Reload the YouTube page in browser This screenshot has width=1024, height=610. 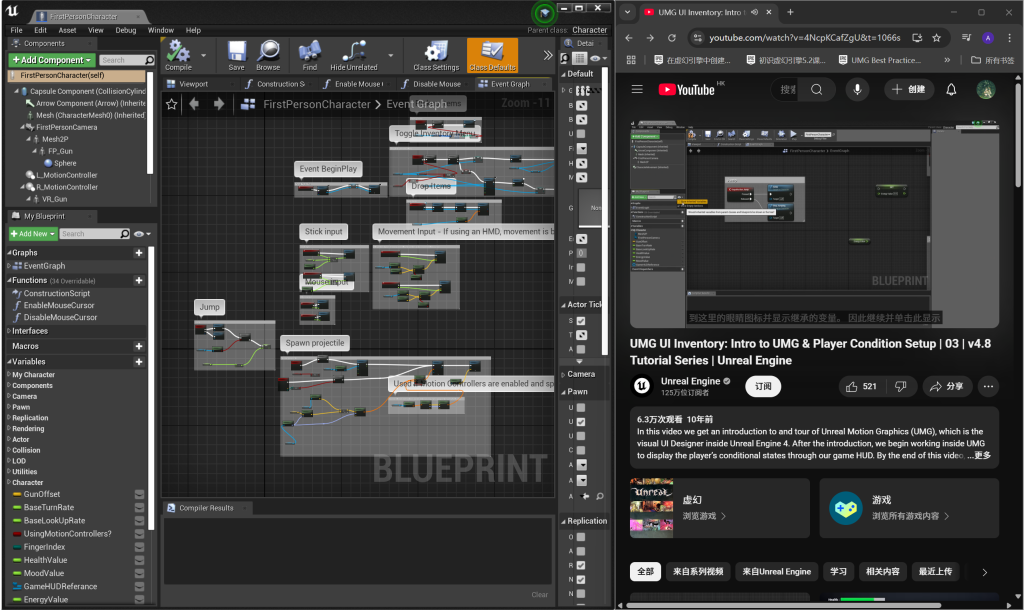(x=671, y=38)
